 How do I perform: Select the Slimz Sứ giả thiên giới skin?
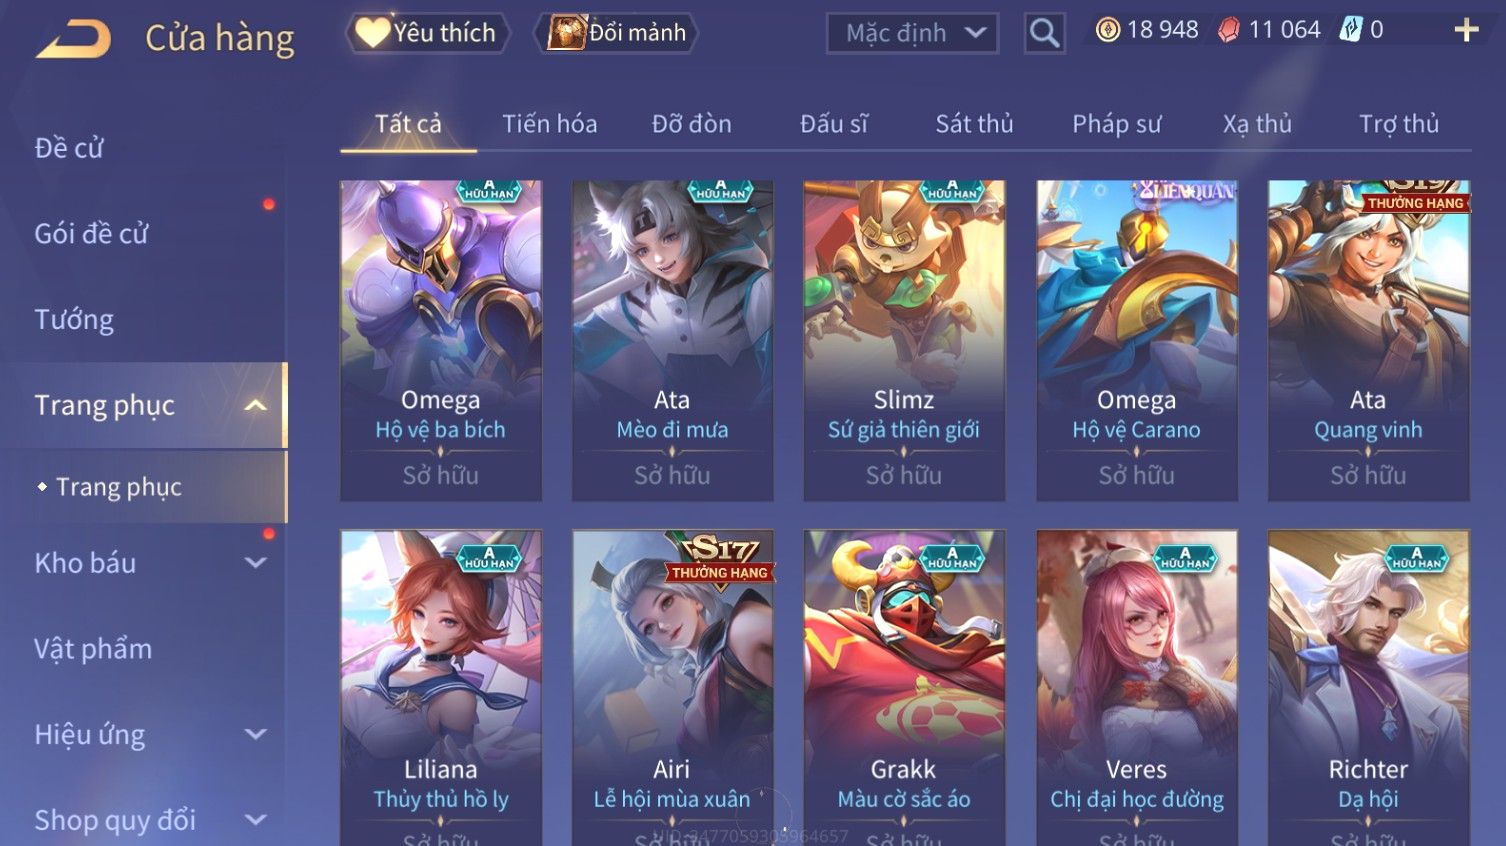tap(904, 341)
